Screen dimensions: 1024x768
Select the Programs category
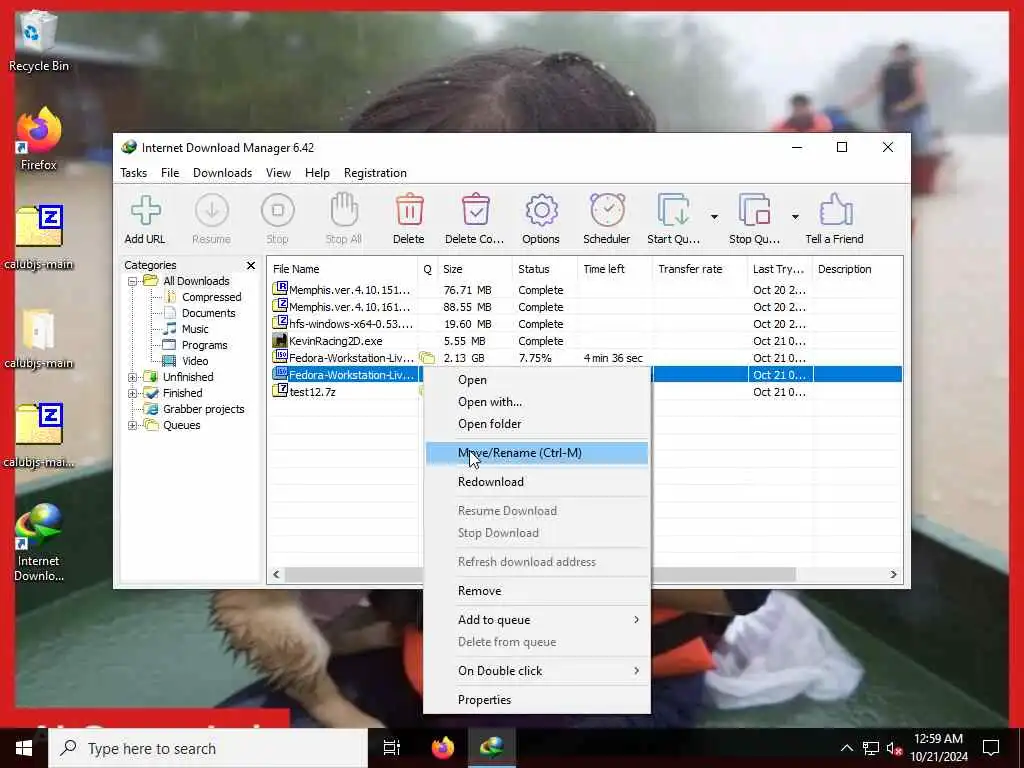tap(204, 345)
